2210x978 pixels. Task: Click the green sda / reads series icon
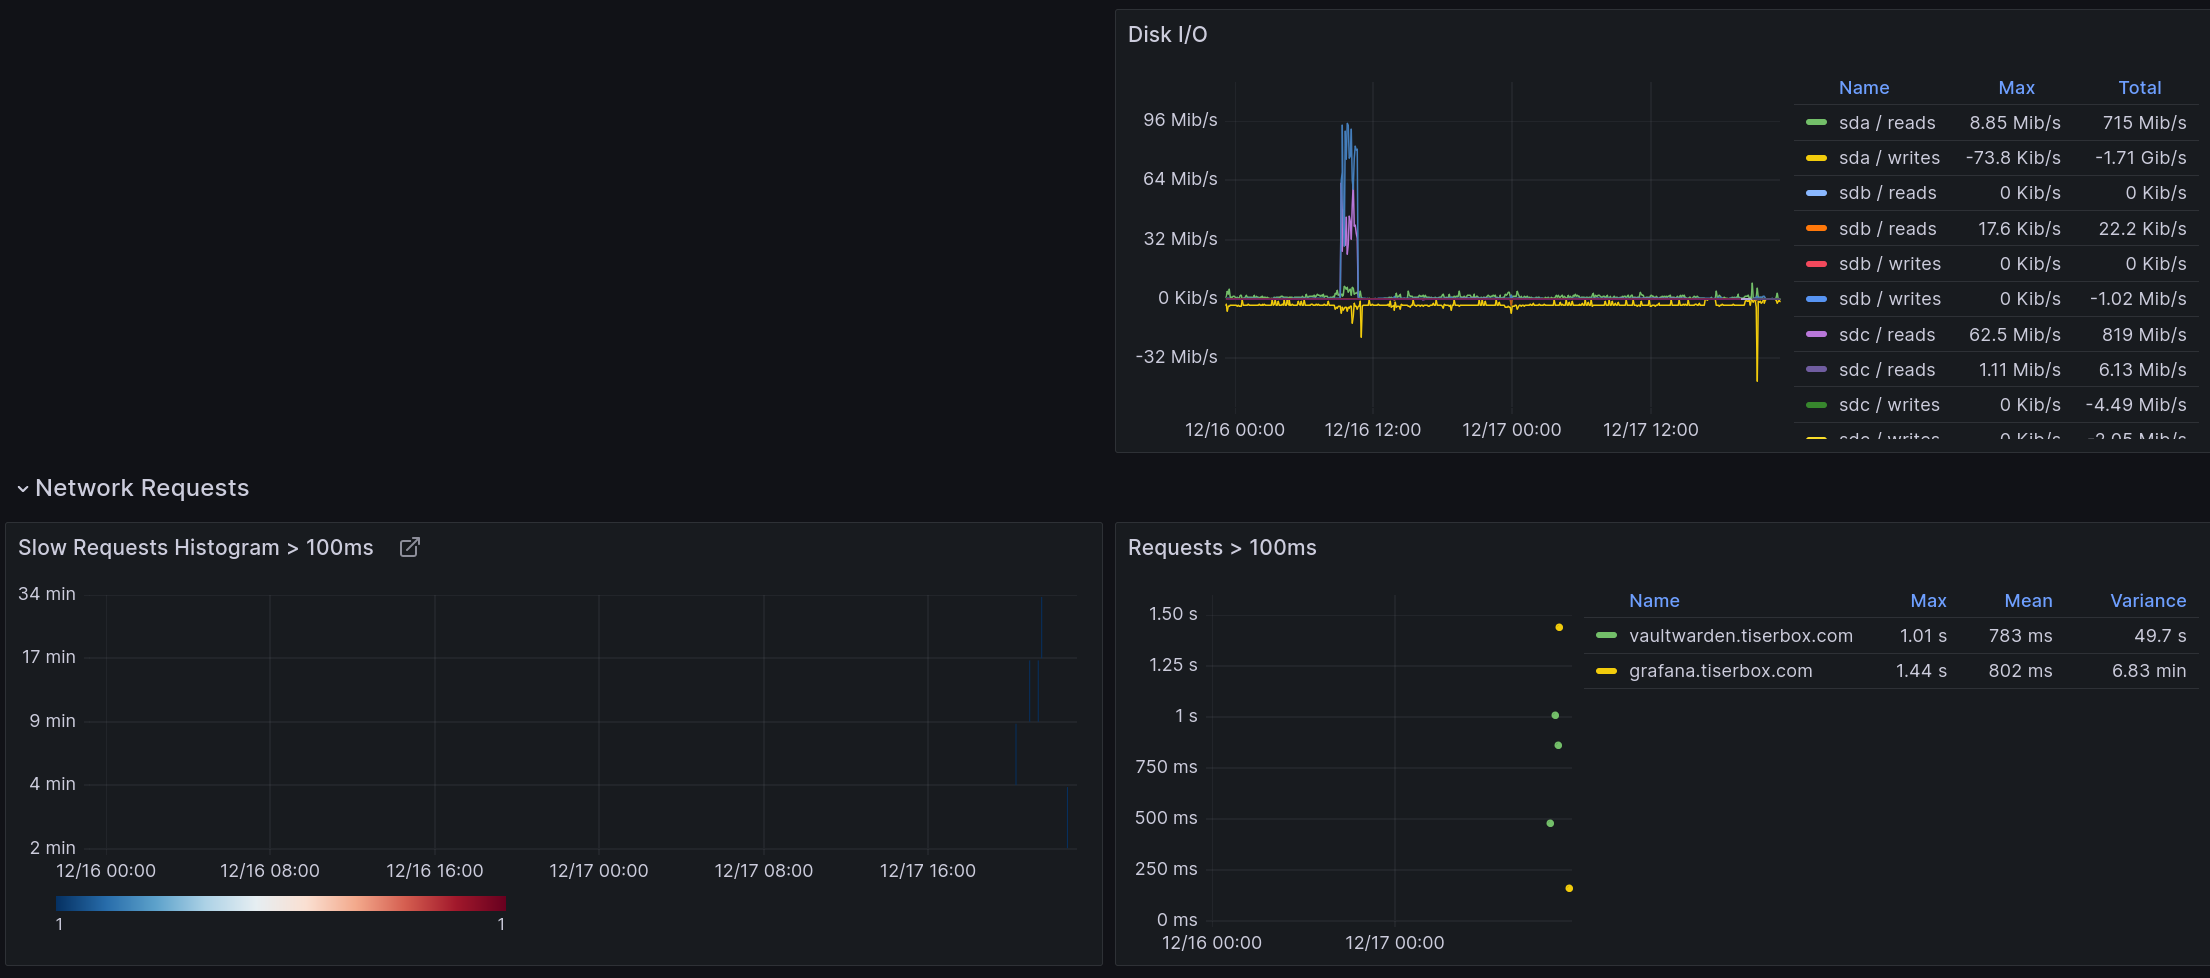click(x=1817, y=122)
